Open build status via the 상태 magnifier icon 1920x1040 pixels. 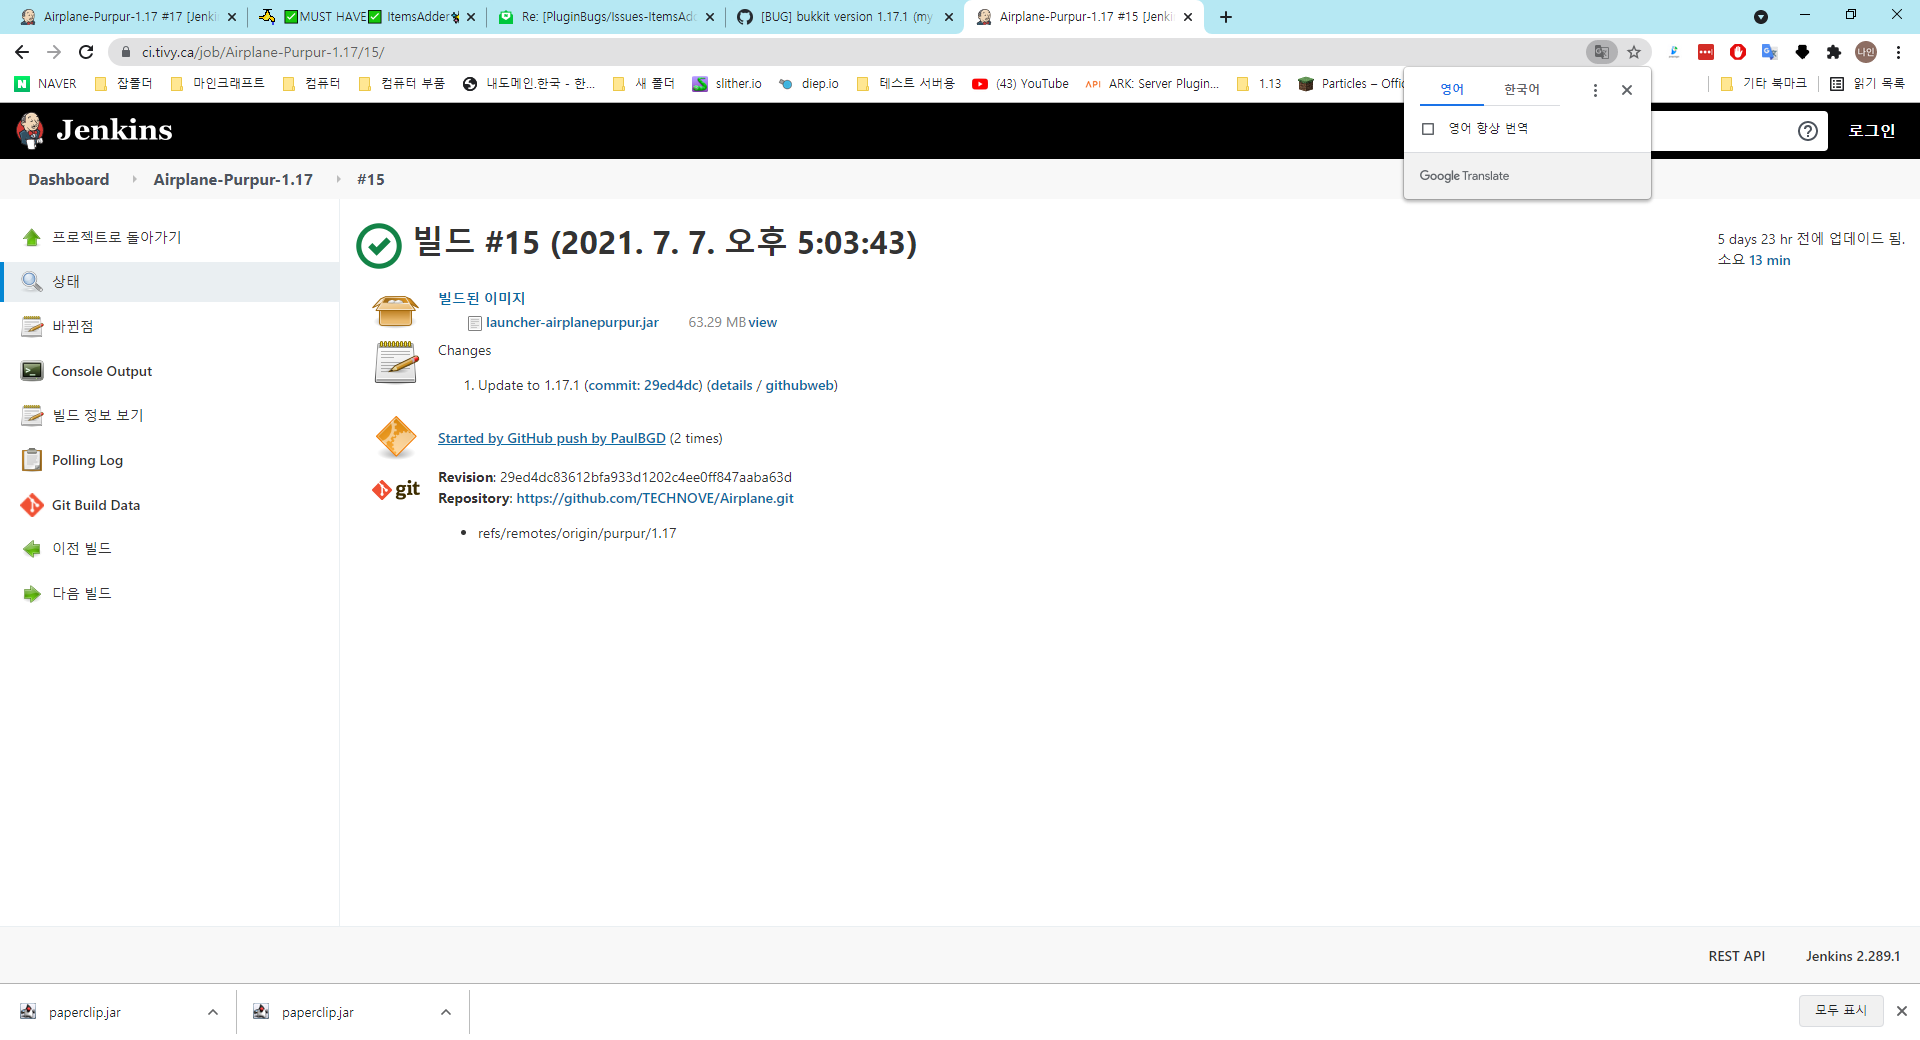click(31, 281)
